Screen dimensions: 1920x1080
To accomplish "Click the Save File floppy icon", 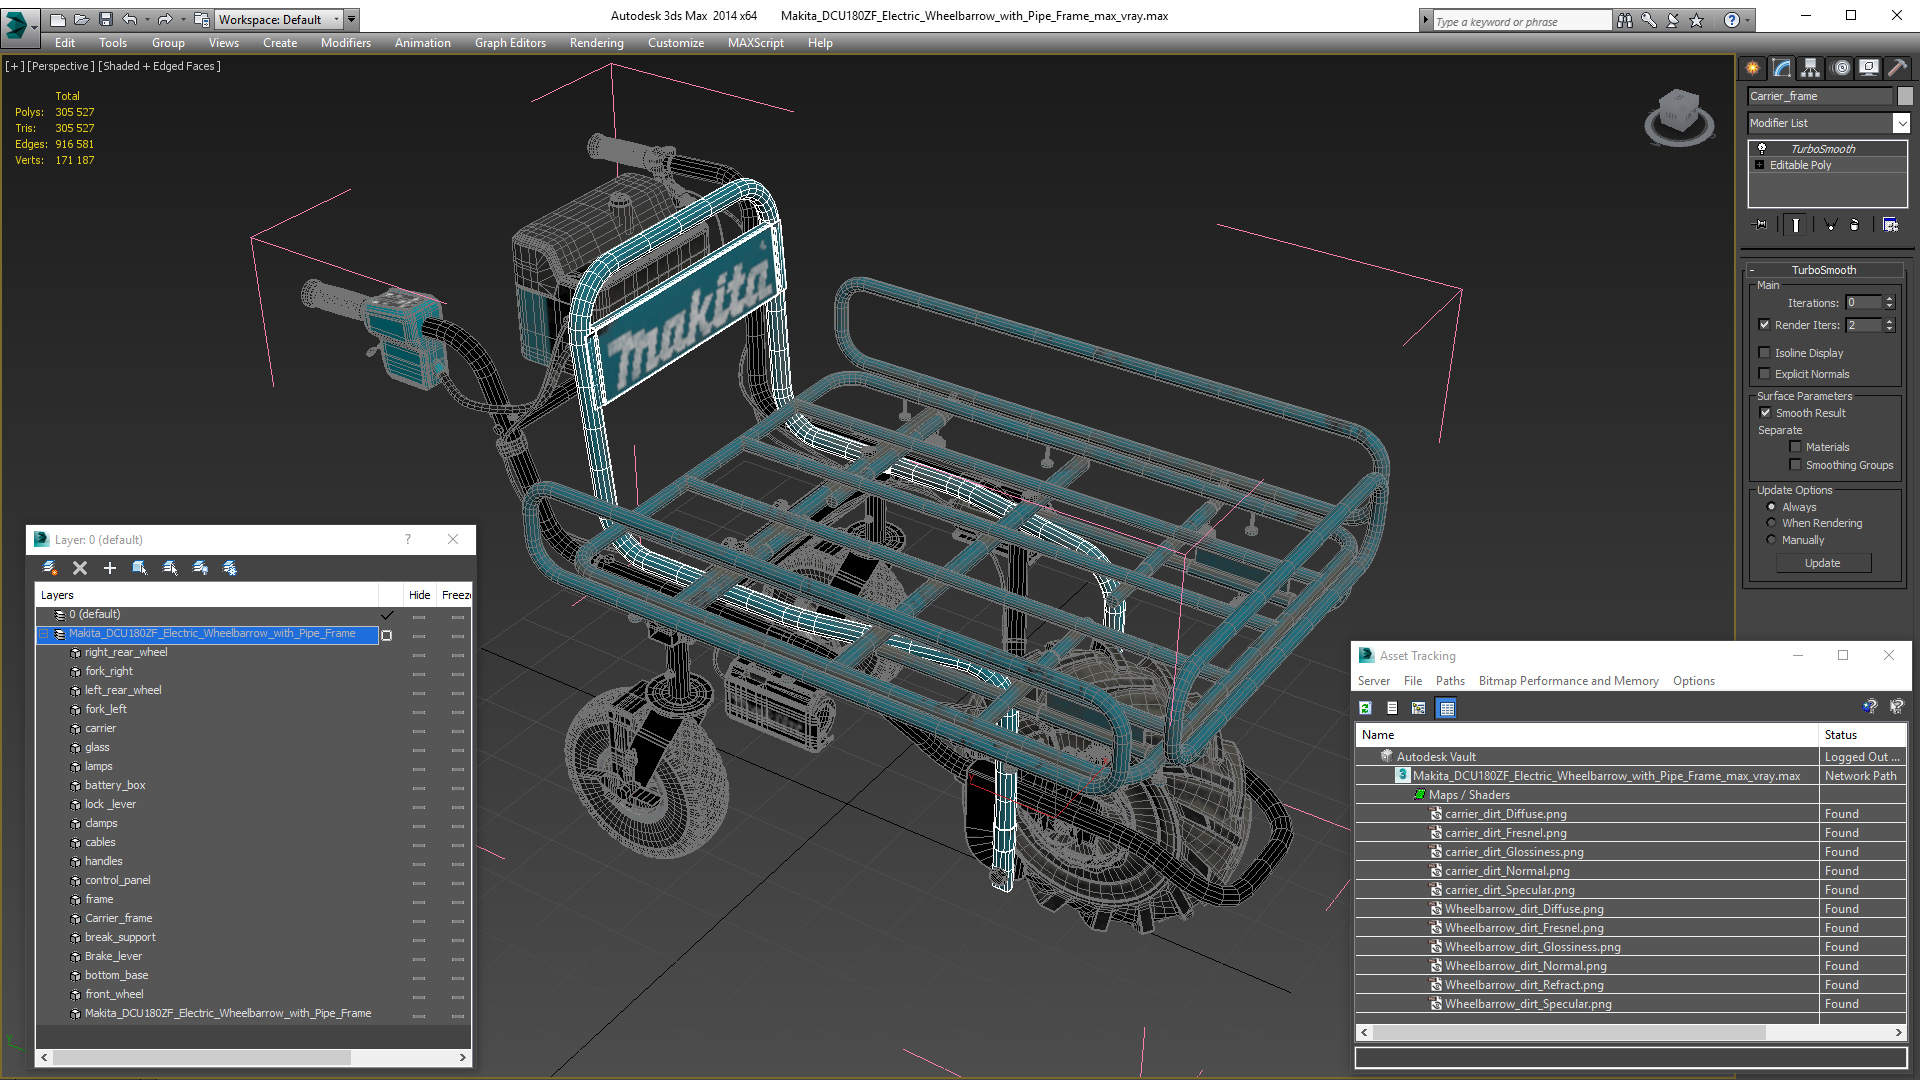I will 106,19.
